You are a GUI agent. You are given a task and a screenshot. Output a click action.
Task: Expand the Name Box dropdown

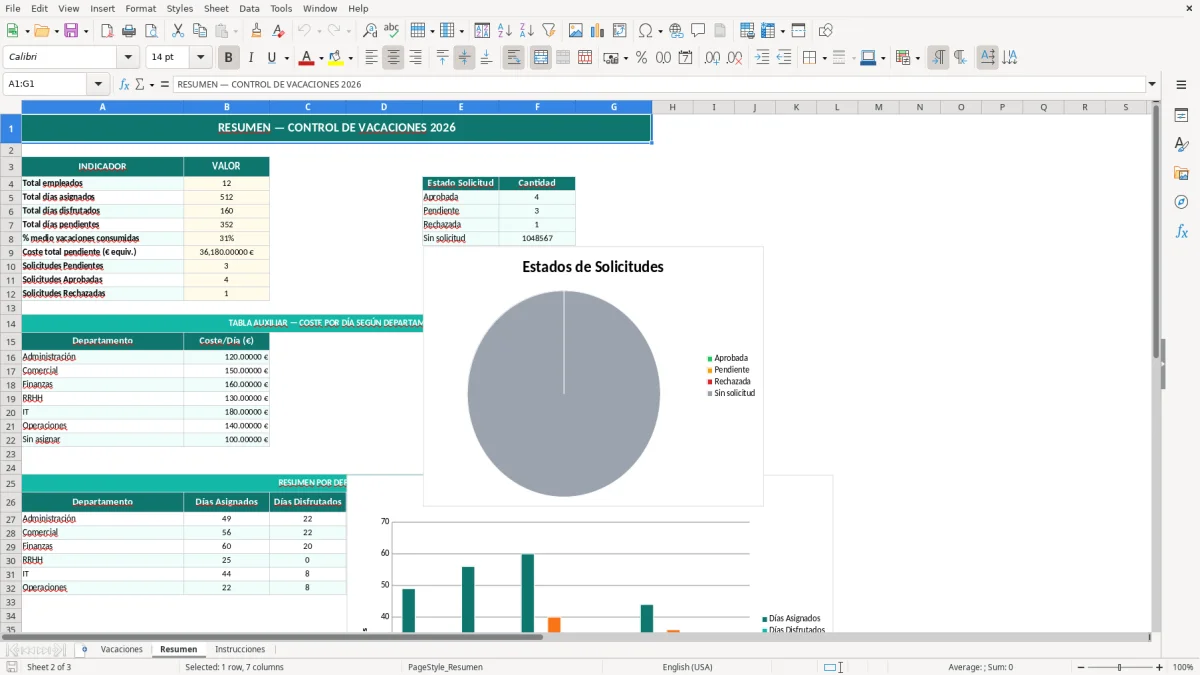[98, 84]
